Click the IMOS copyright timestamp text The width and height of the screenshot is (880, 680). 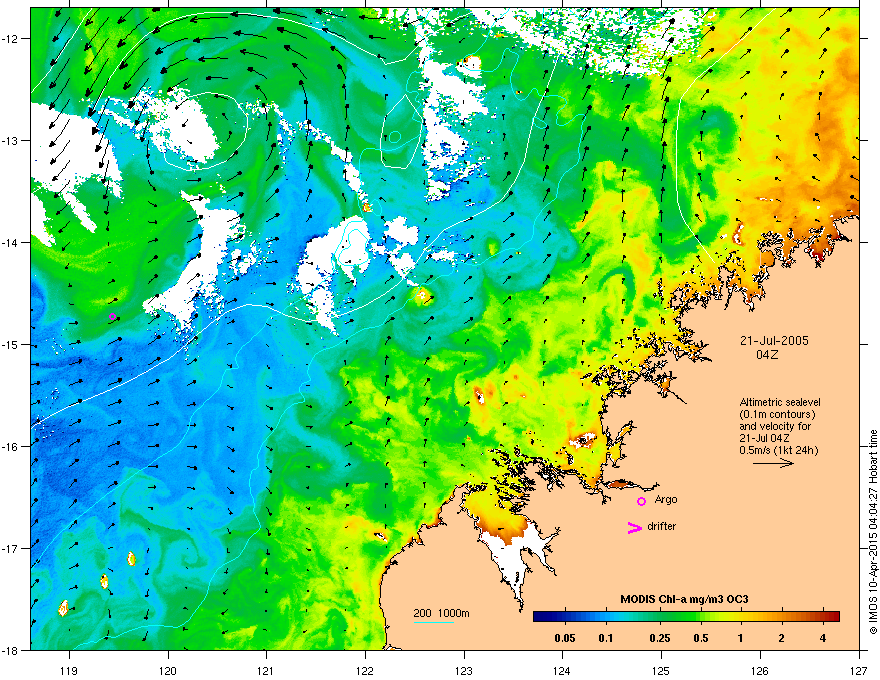(x=873, y=532)
